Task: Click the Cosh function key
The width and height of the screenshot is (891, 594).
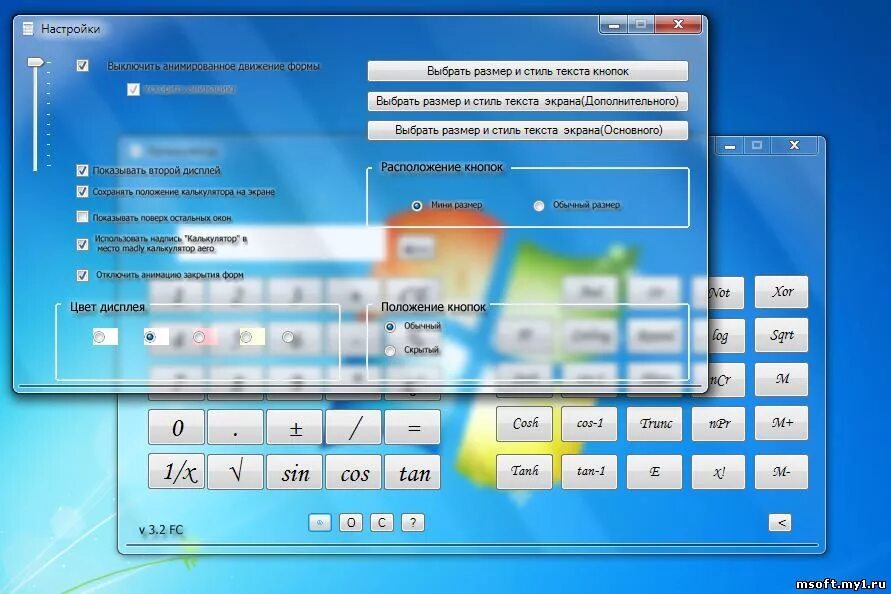Action: tap(524, 423)
